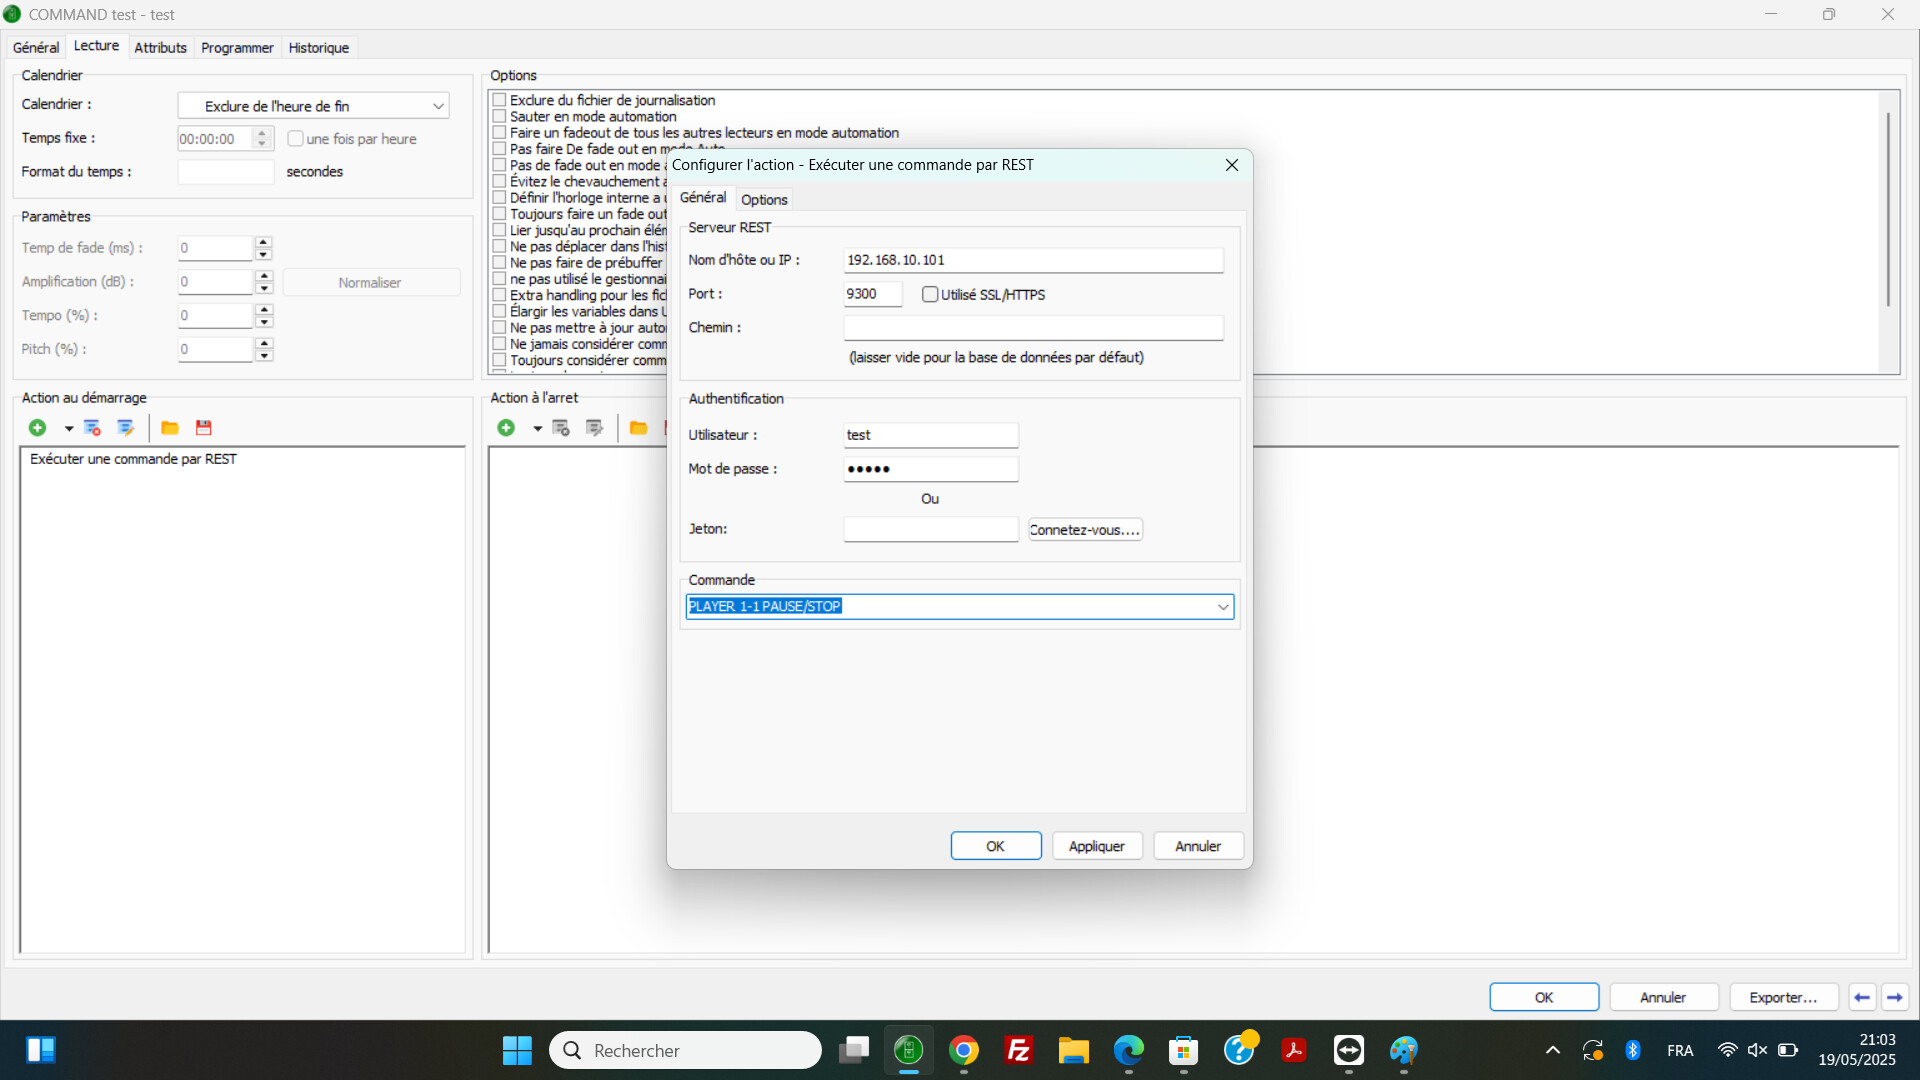Open FileZilla from the taskbar

point(1018,1050)
